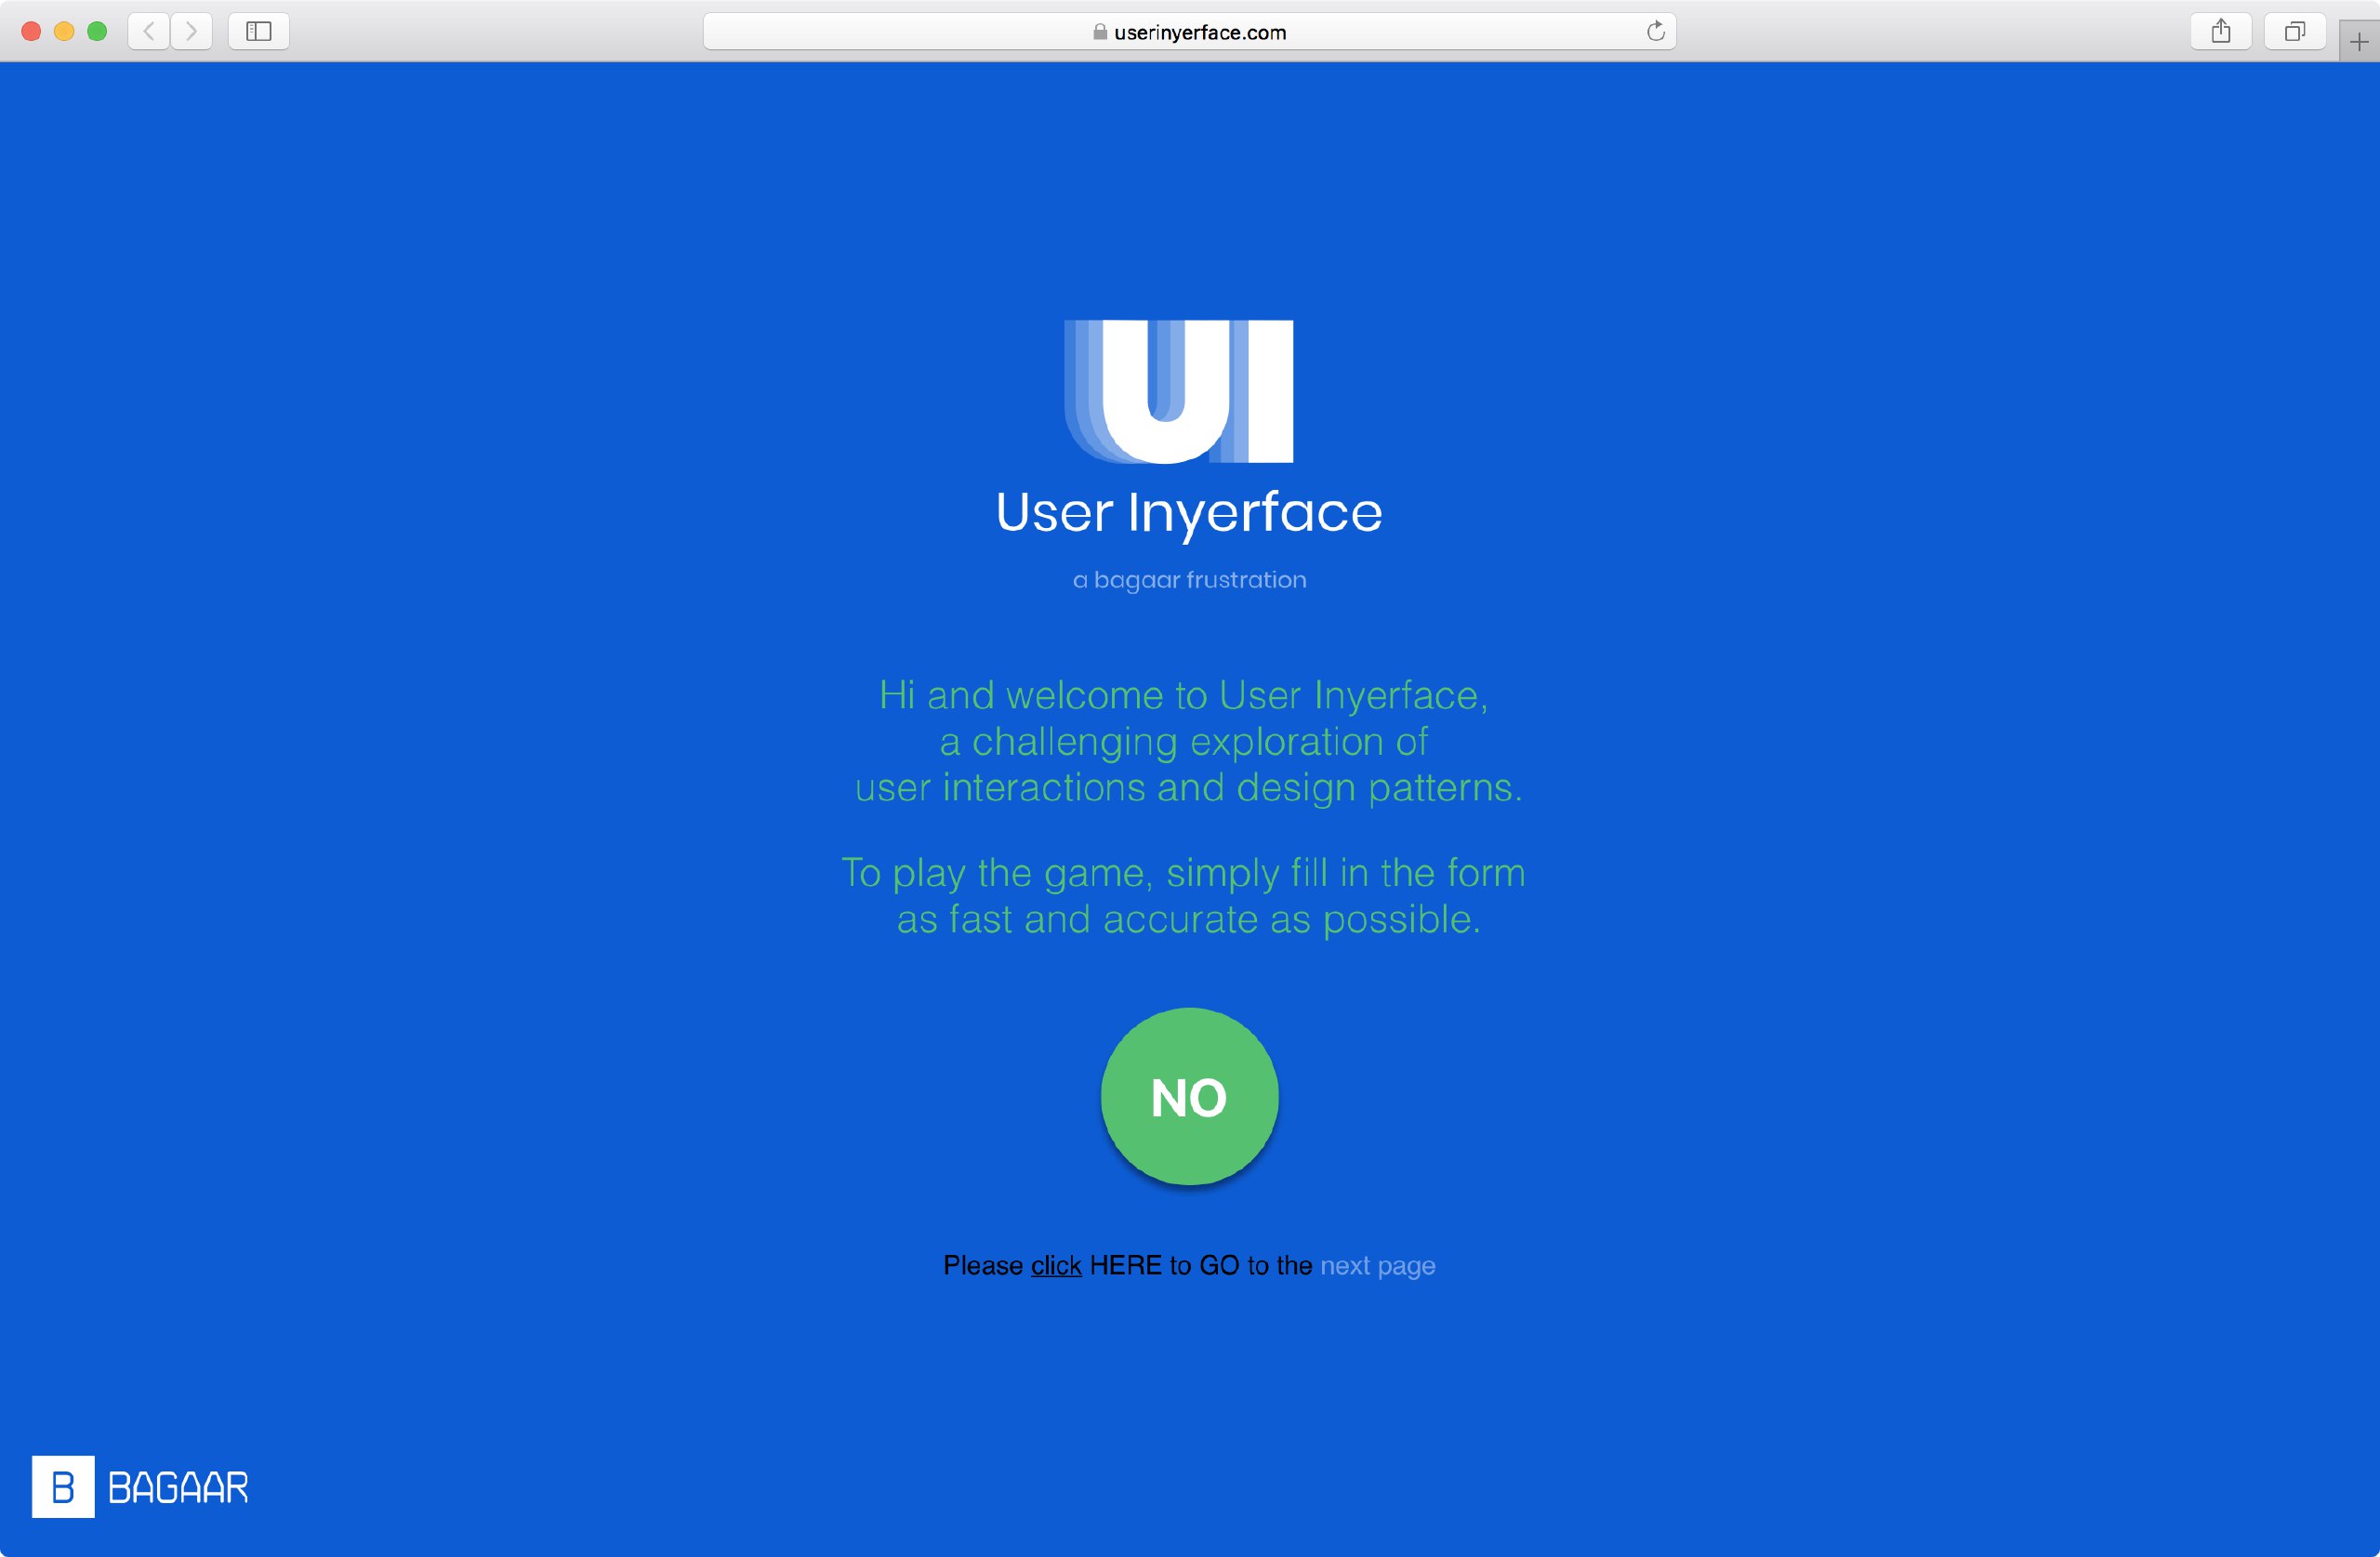Click 'a bagaar frustration' subtitle
This screenshot has width=2380, height=1557.
click(1189, 580)
